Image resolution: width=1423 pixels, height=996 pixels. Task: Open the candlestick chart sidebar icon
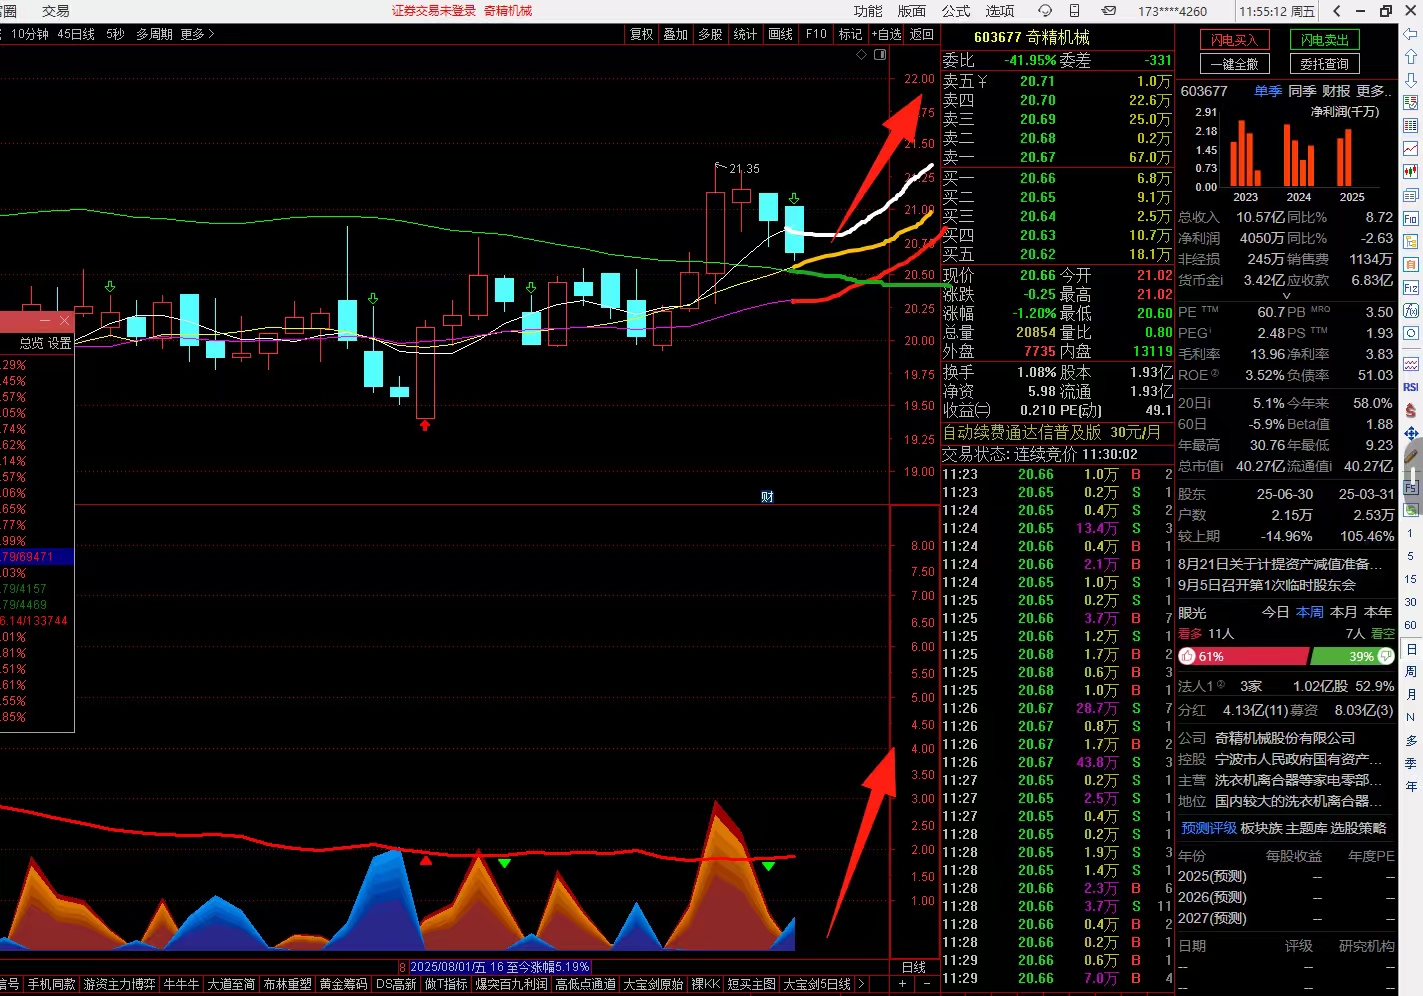[x=1411, y=172]
